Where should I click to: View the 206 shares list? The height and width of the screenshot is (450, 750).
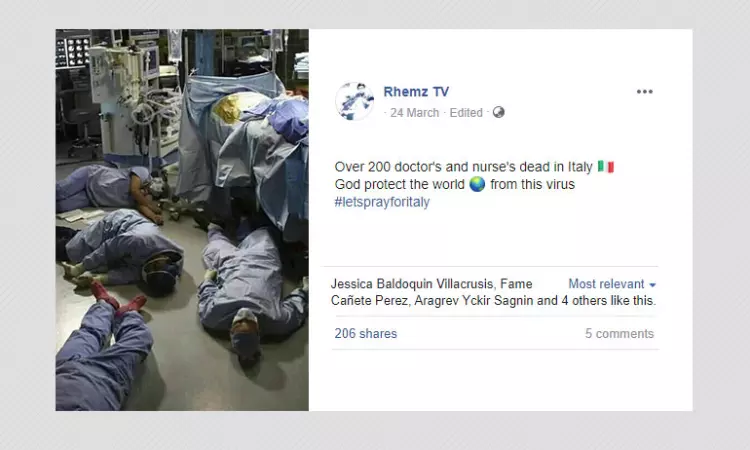366,334
